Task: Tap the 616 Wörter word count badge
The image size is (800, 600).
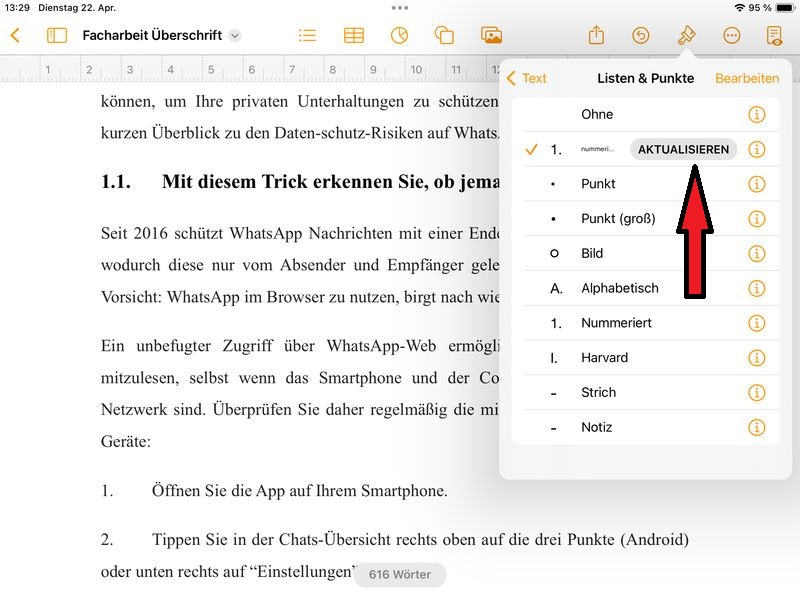Action: coord(399,574)
